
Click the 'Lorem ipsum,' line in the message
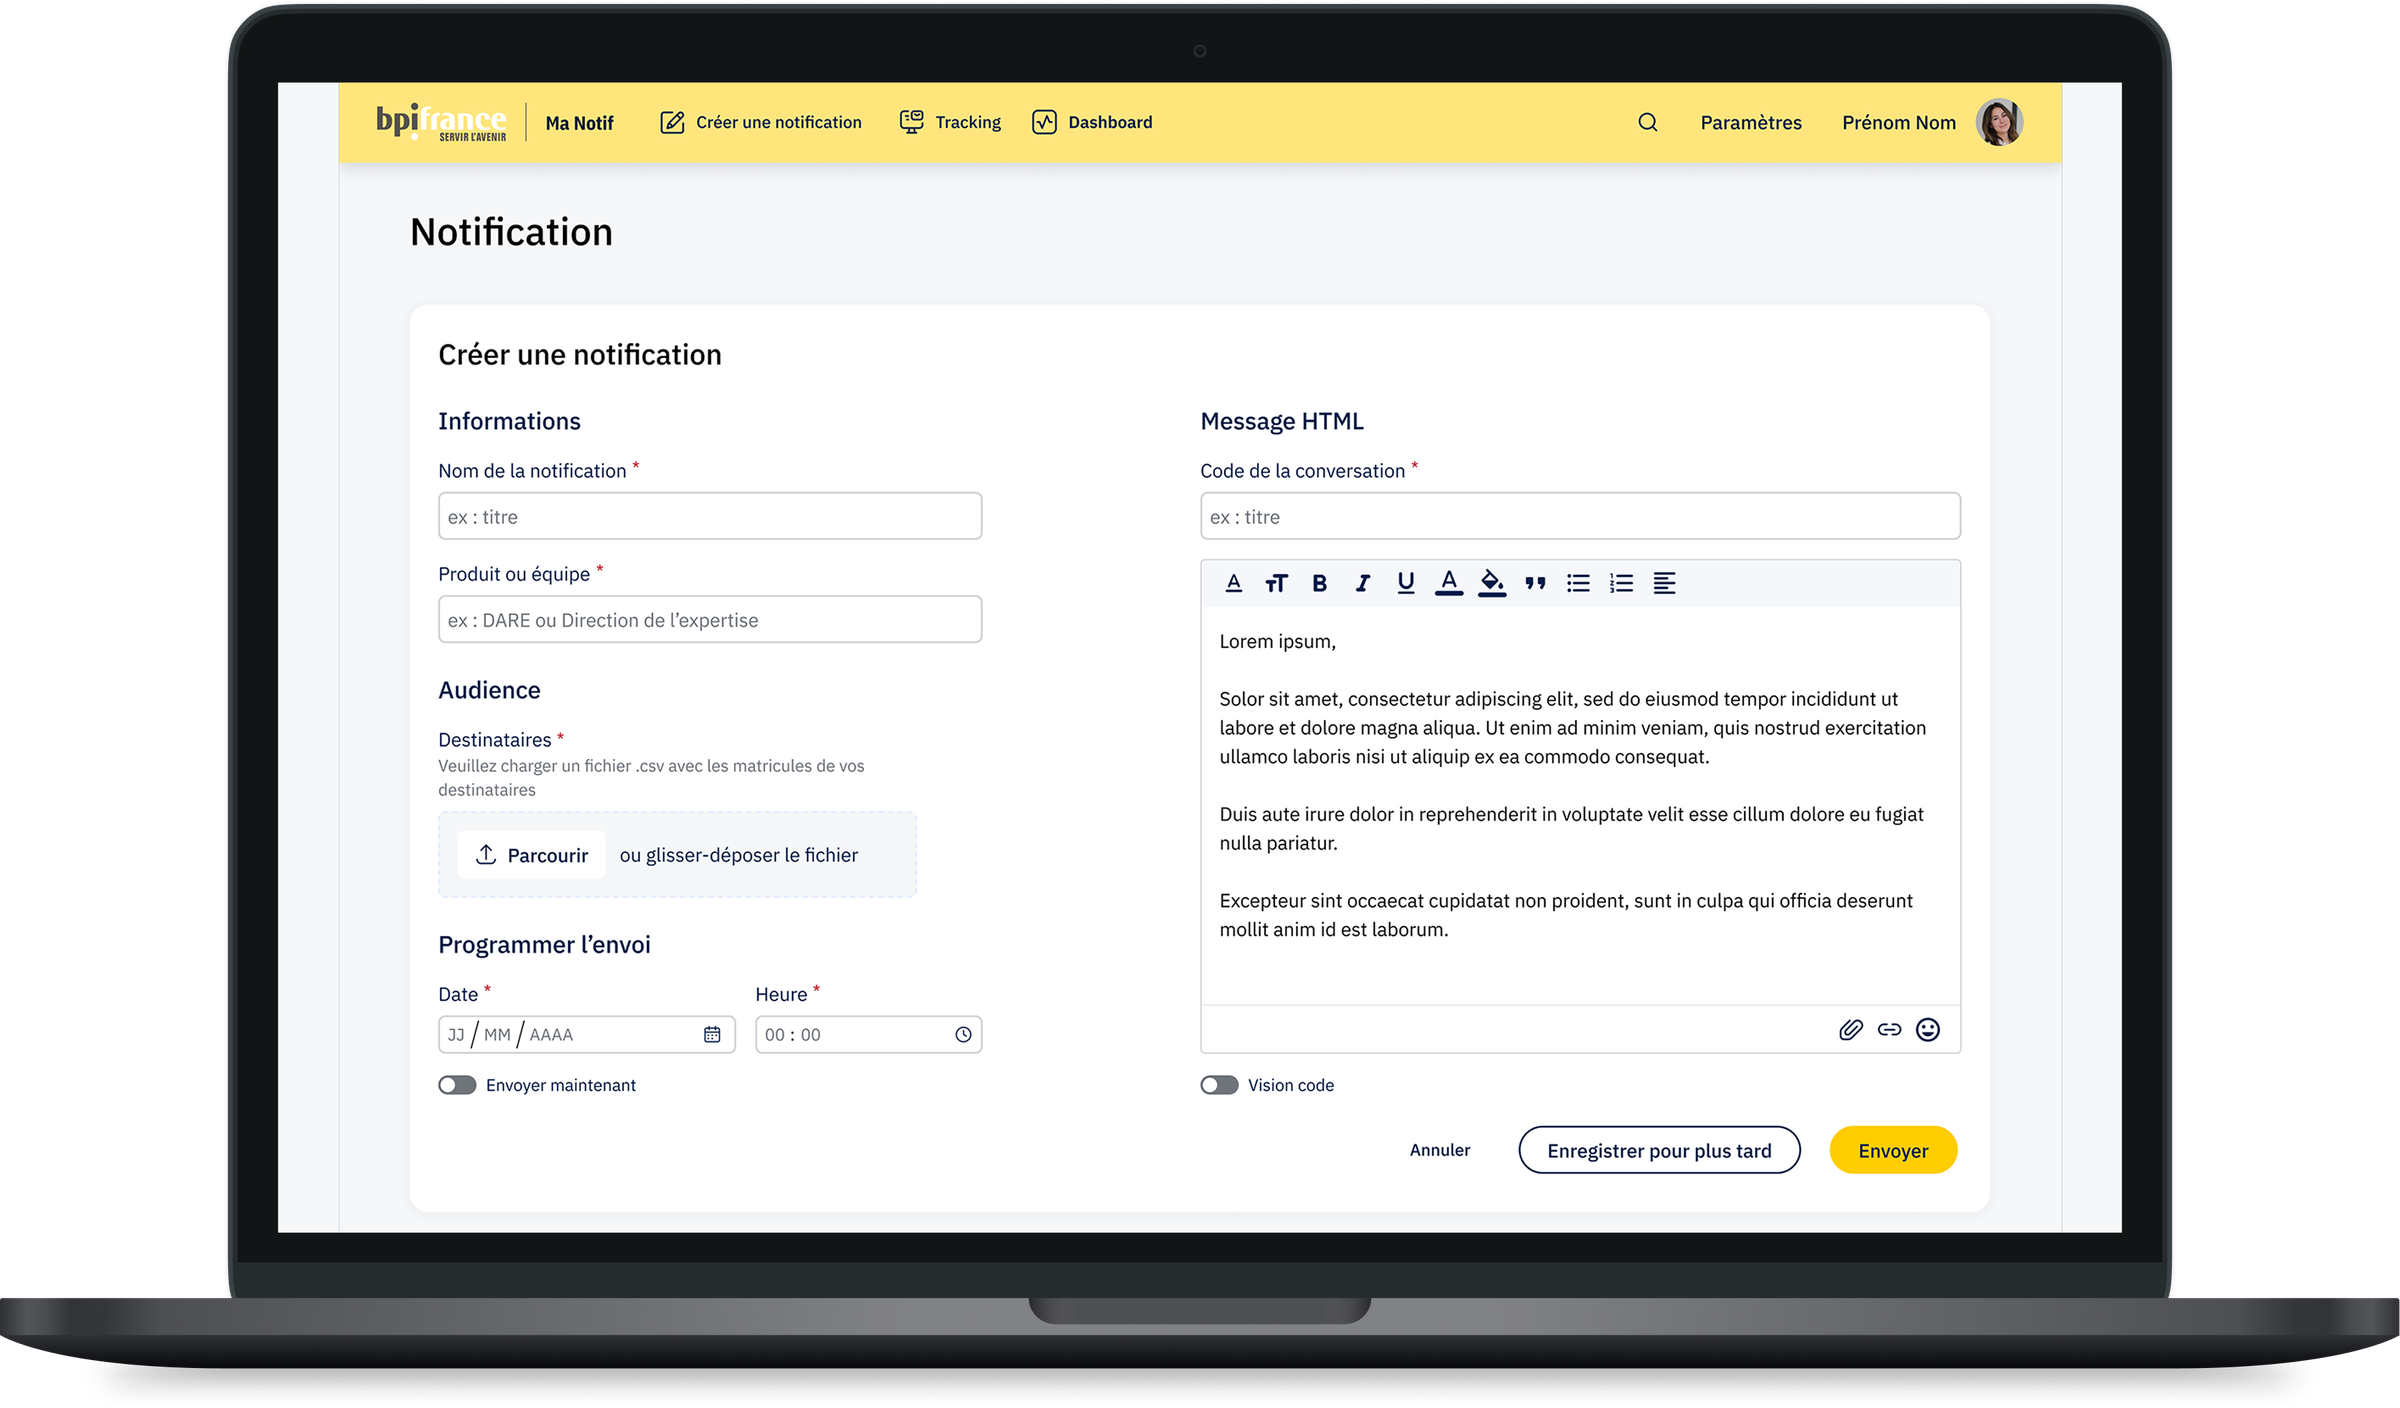coord(1277,641)
